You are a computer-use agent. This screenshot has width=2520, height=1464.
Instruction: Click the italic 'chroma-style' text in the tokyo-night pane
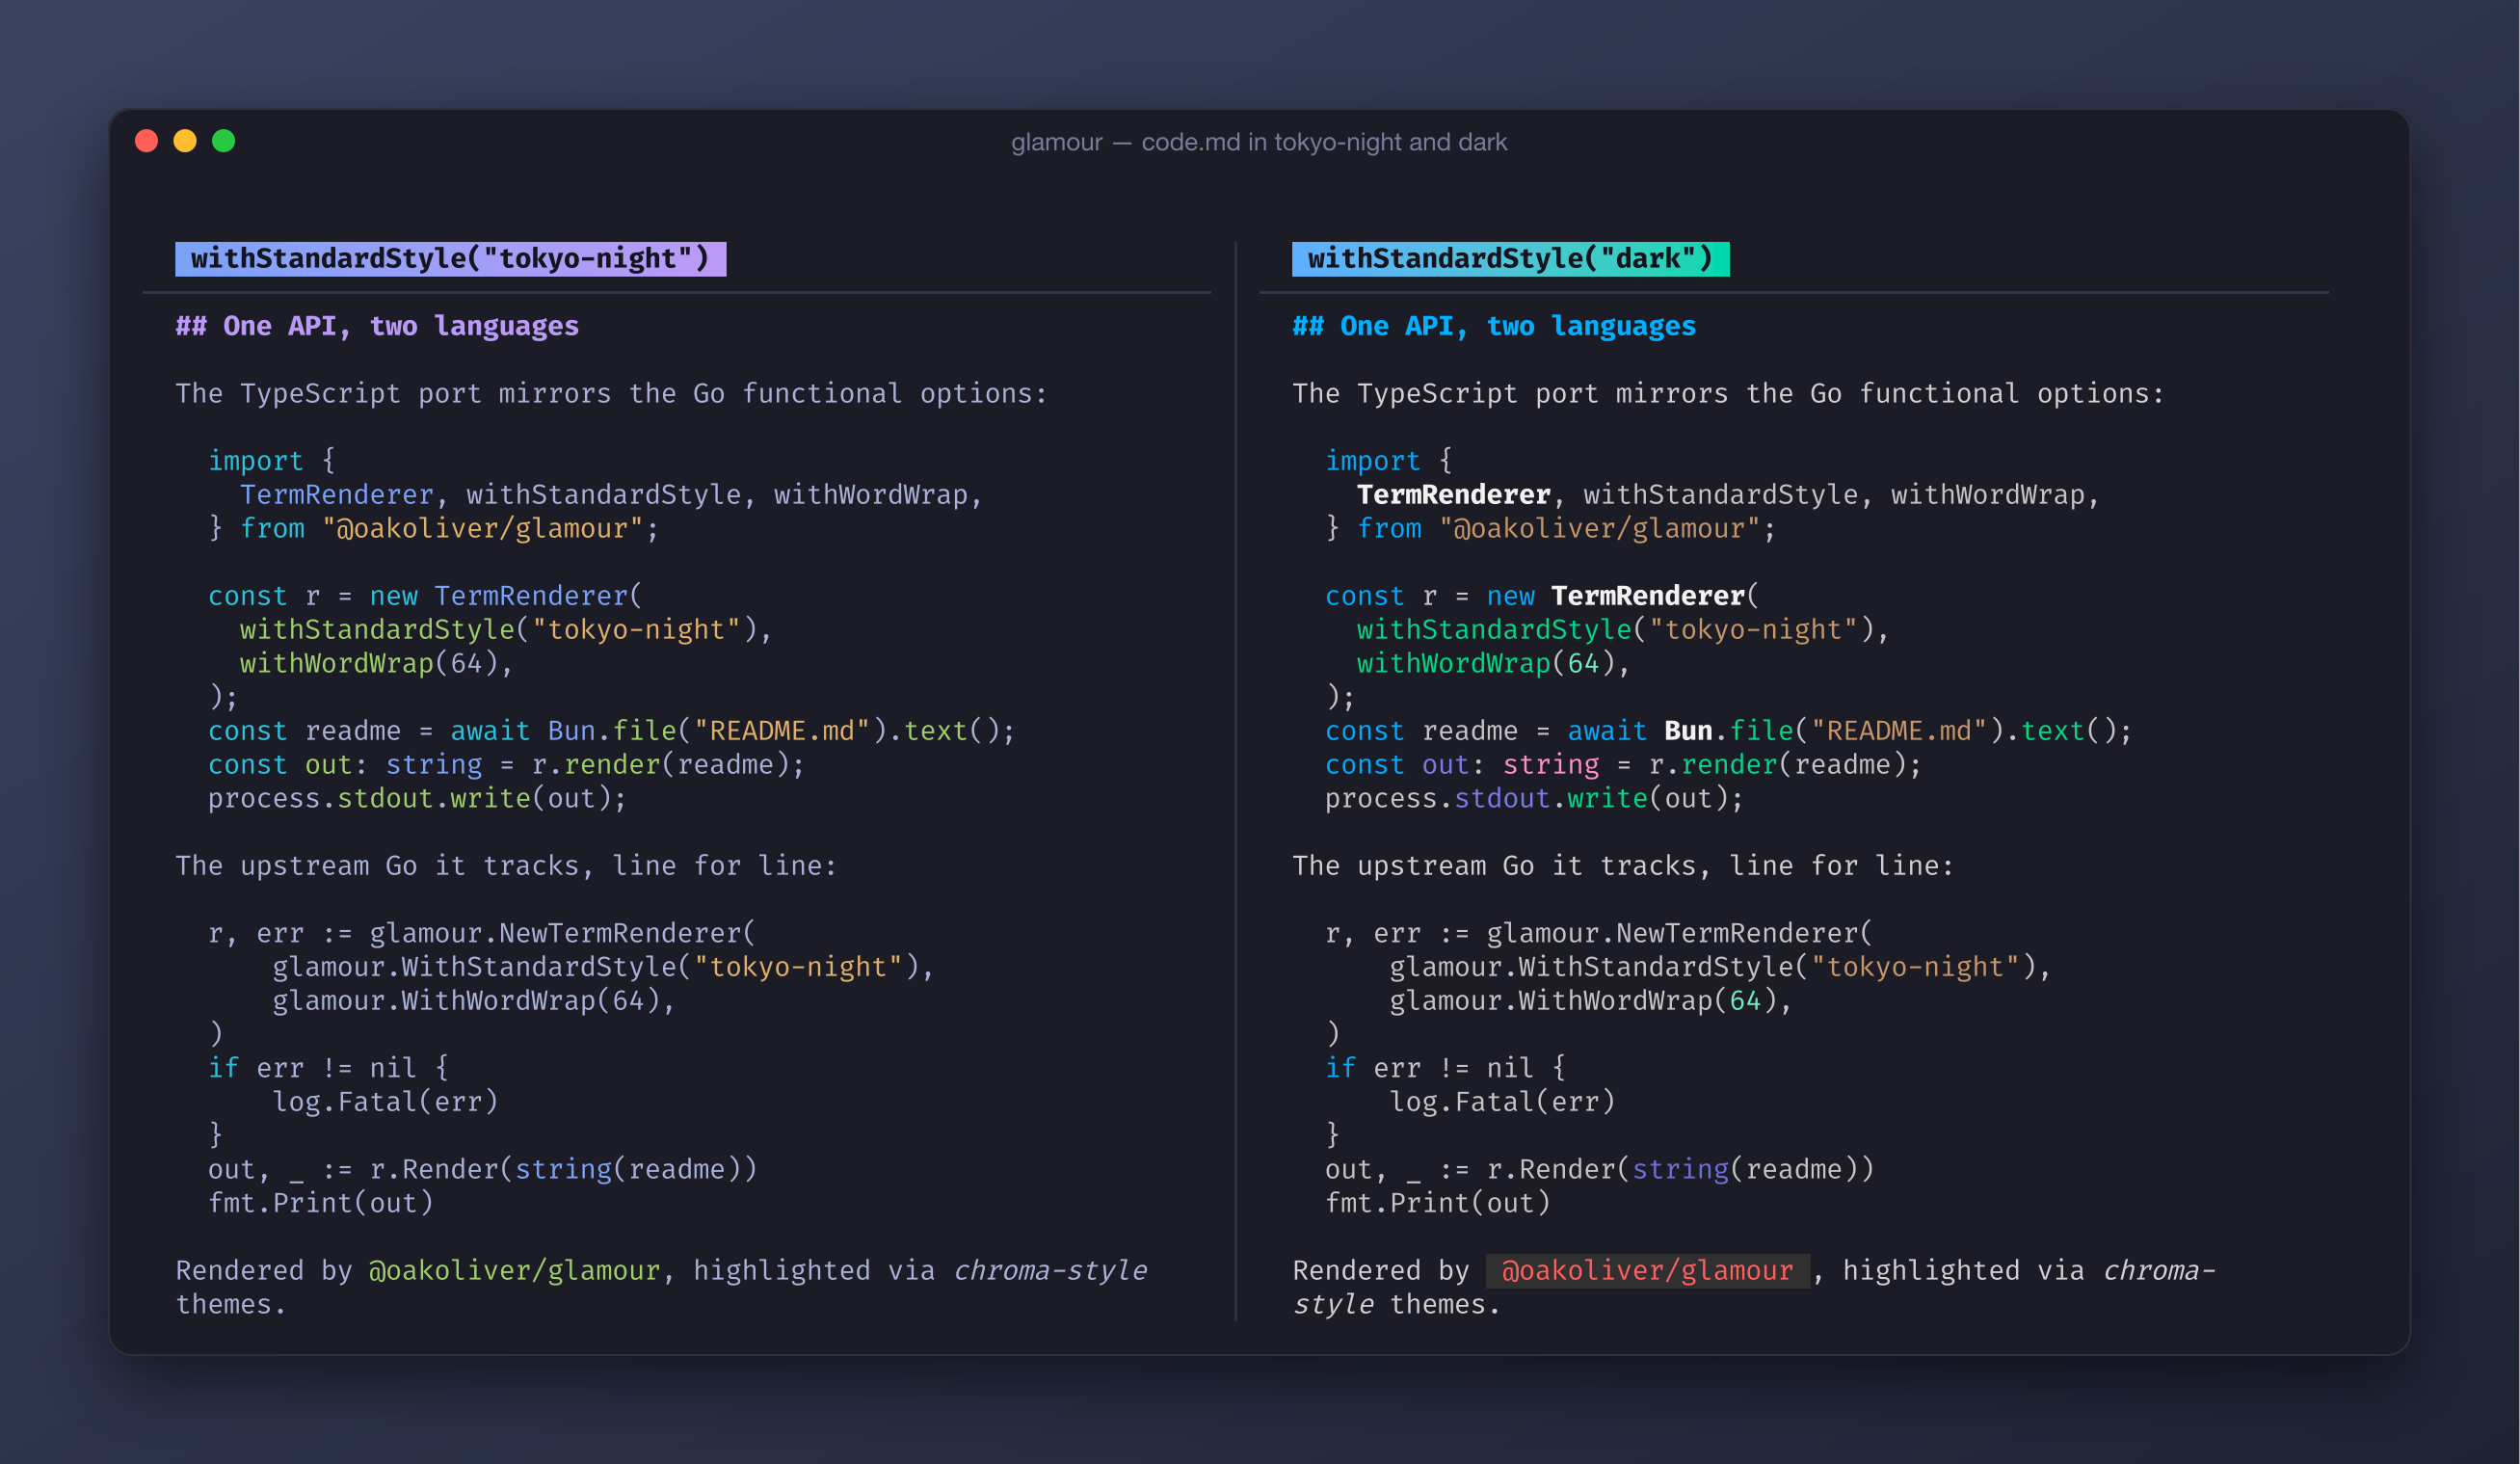tap(1050, 1271)
